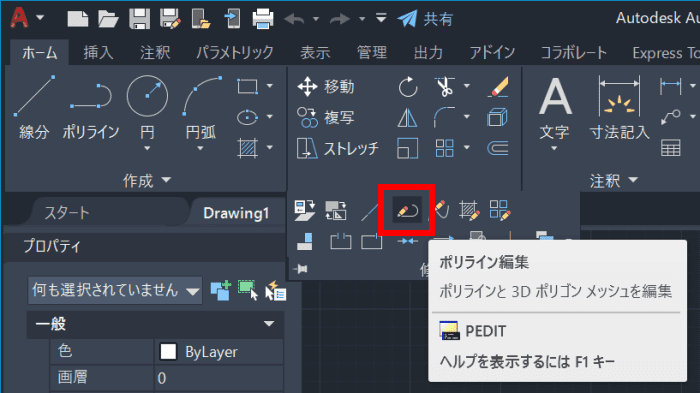Select the array tool
The width and height of the screenshot is (700, 393).
click(x=445, y=148)
